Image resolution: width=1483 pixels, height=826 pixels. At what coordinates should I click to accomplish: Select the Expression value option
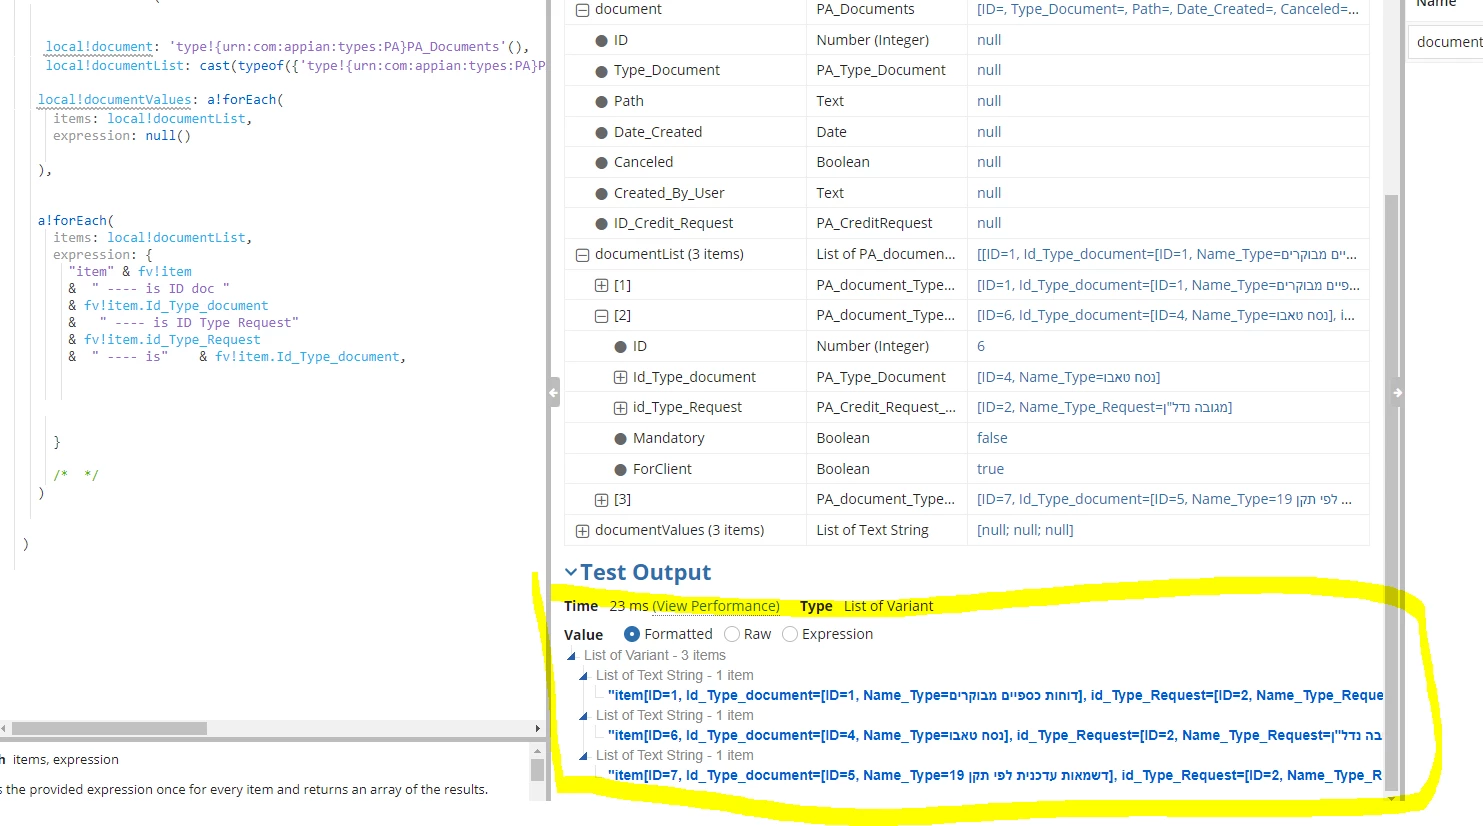point(790,634)
